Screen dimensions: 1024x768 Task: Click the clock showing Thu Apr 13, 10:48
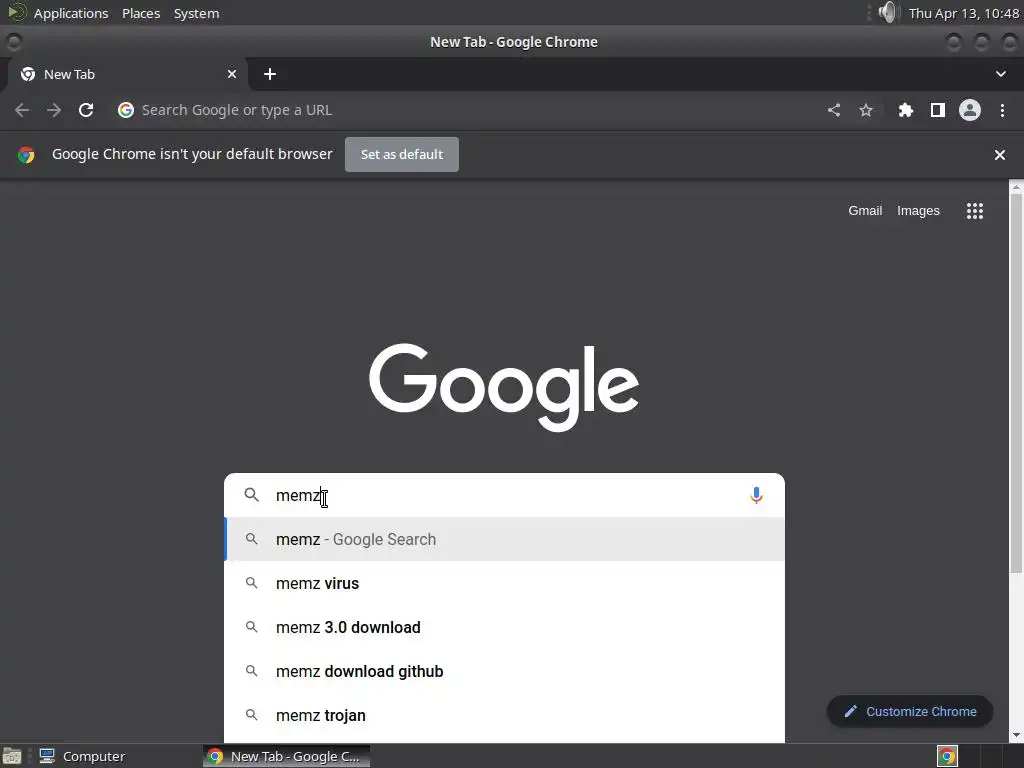click(964, 13)
